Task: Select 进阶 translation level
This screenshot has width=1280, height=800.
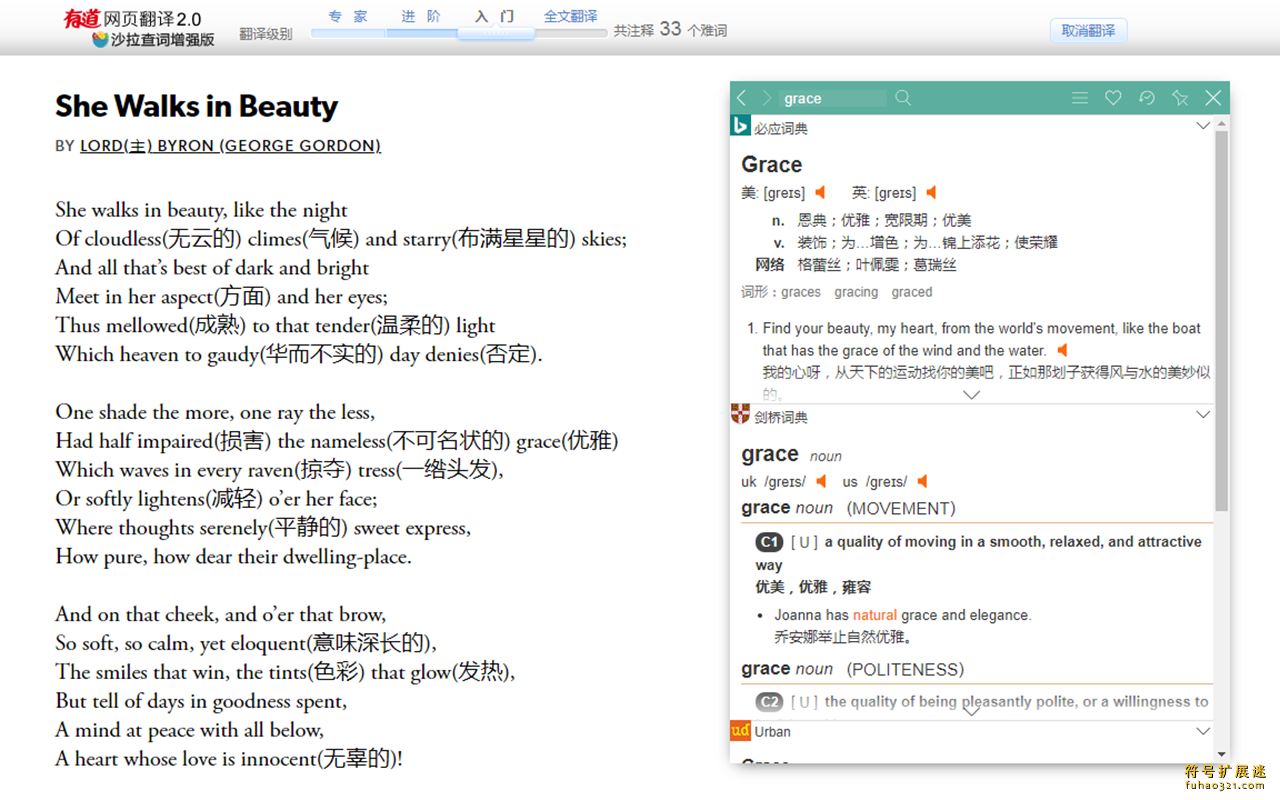Action: pos(421,17)
